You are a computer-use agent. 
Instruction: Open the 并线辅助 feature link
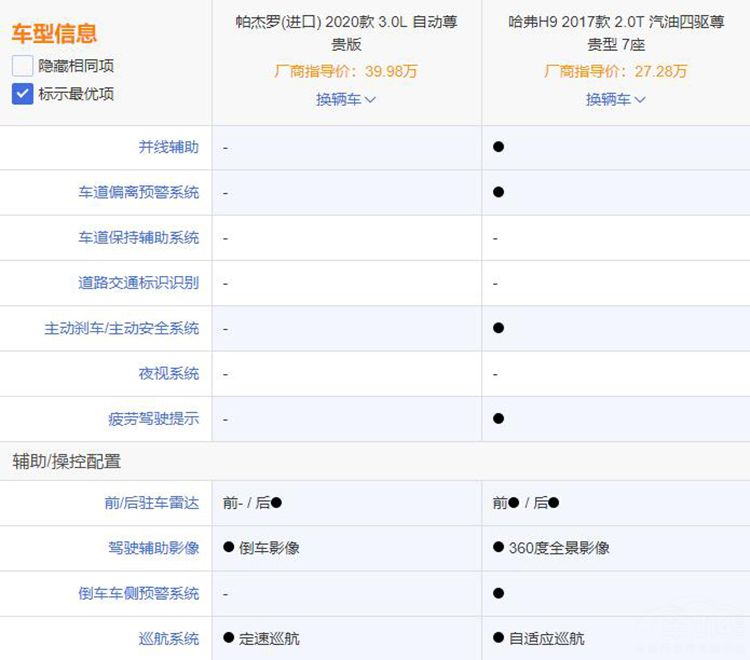[169, 147]
